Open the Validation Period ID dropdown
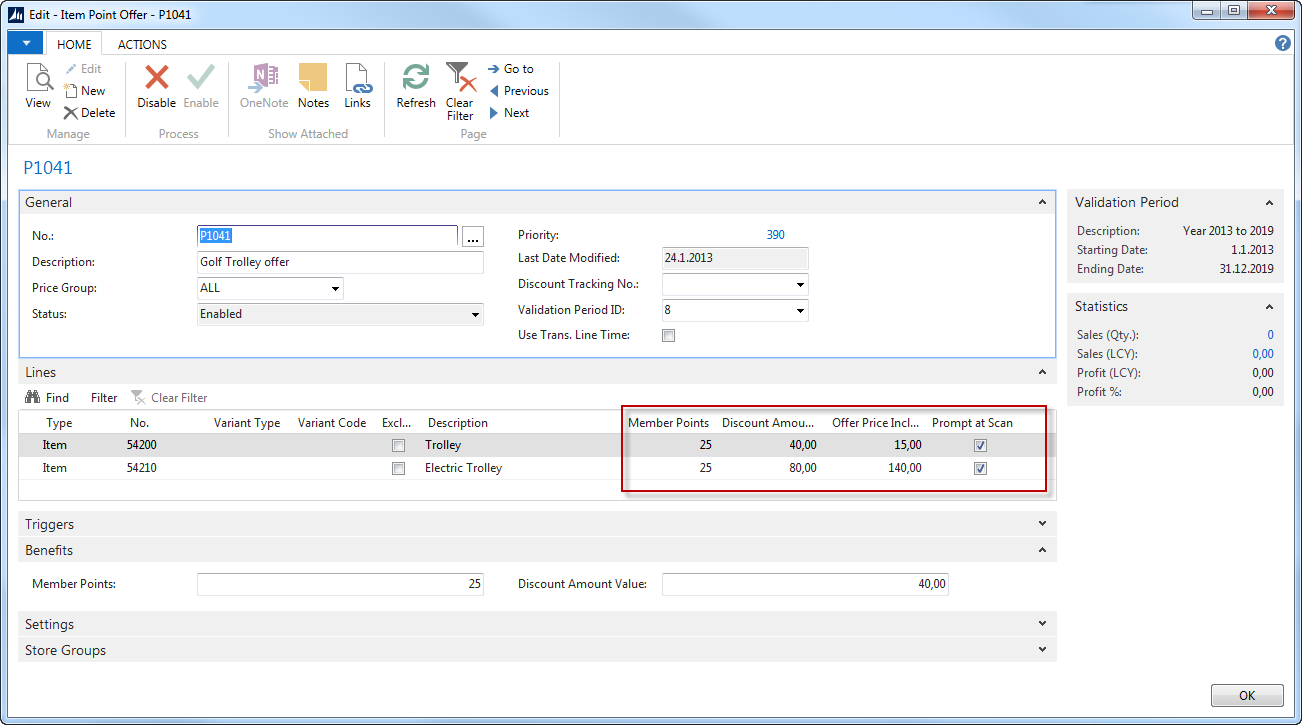Image resolution: width=1302 pixels, height=725 pixels. coord(800,311)
